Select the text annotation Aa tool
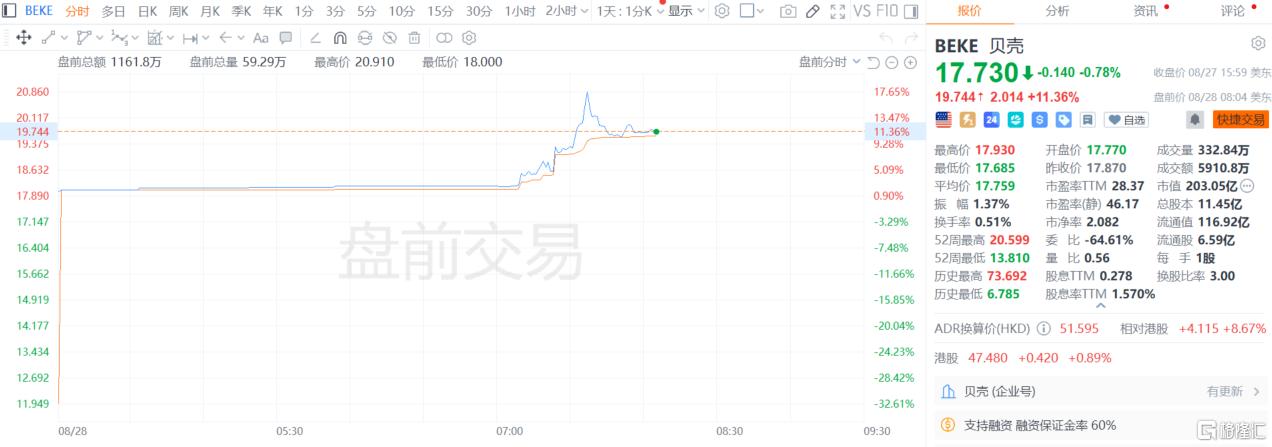Screen dimensions: 1272x447 [261, 38]
